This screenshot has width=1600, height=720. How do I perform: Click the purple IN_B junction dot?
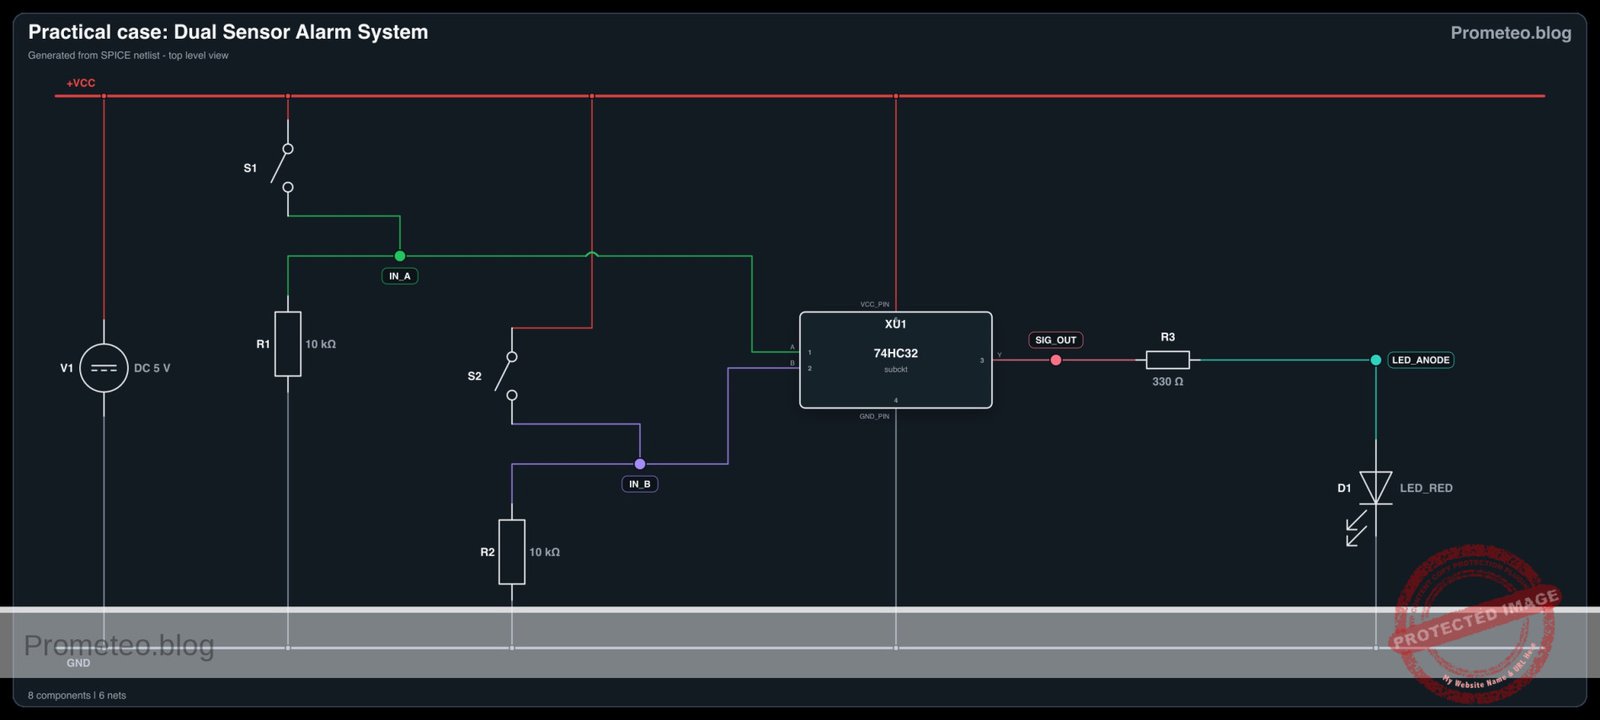click(640, 464)
